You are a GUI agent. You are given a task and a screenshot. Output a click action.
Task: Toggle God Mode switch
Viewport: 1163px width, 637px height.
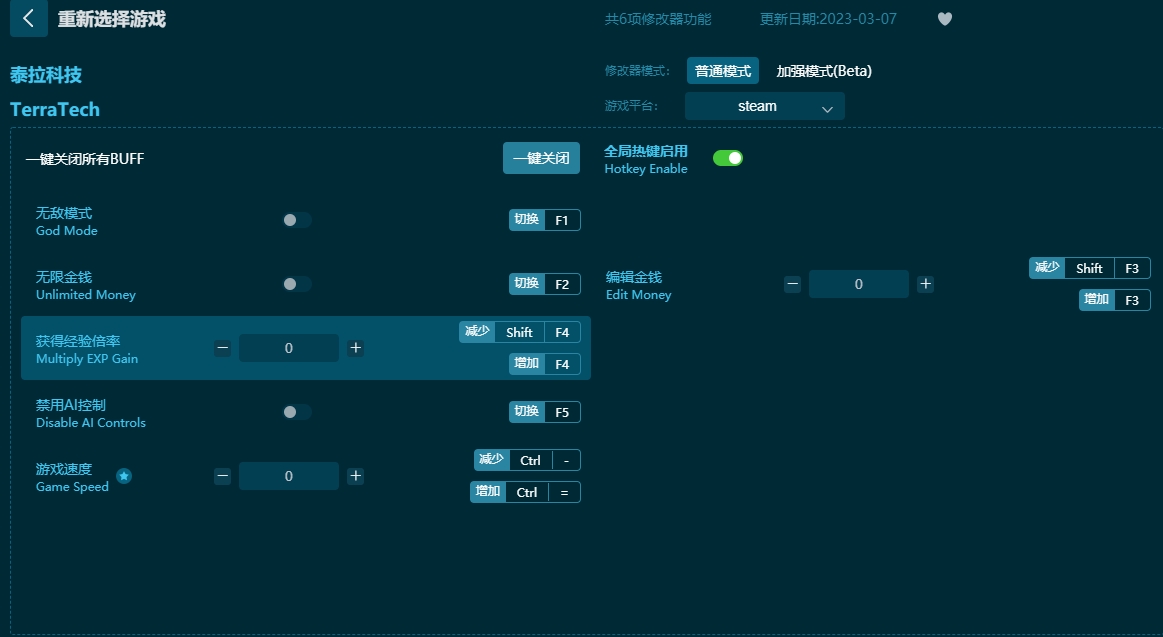296,220
